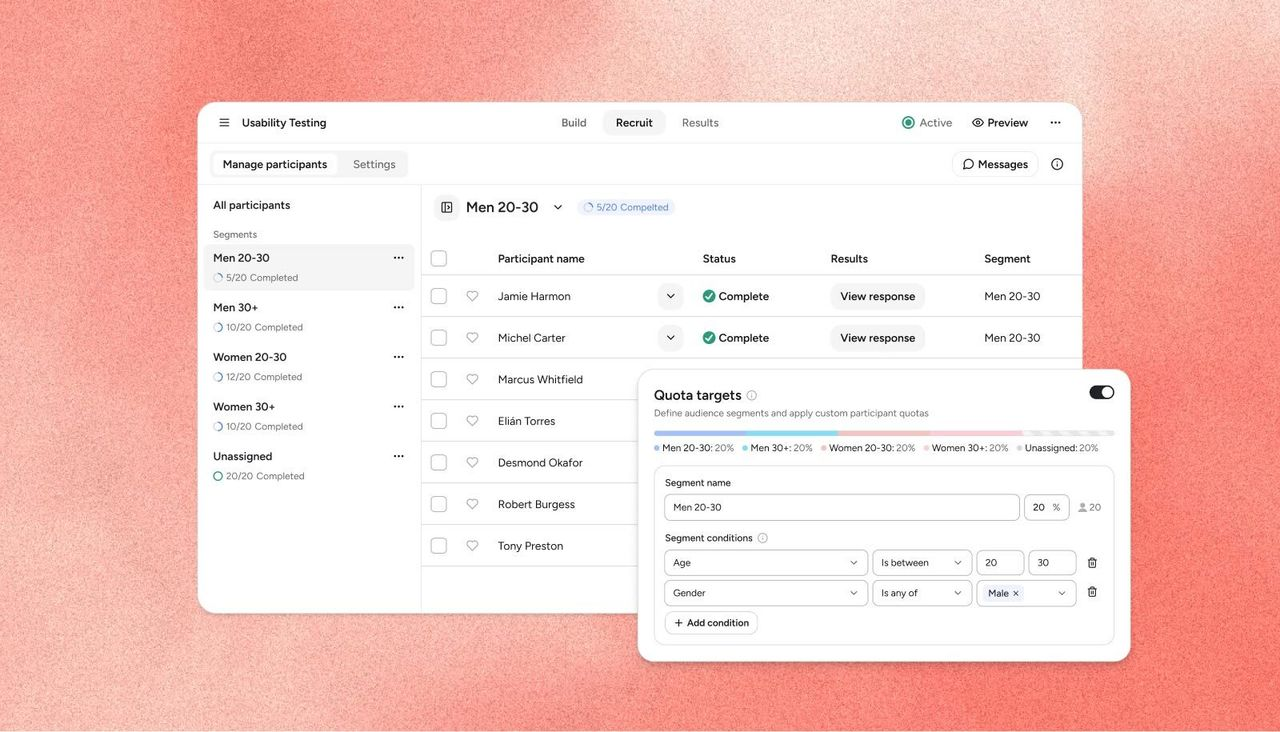Screen dimensions: 1280x732
Task: Select the checkbox for Desmond Okafor
Action: 439,463
